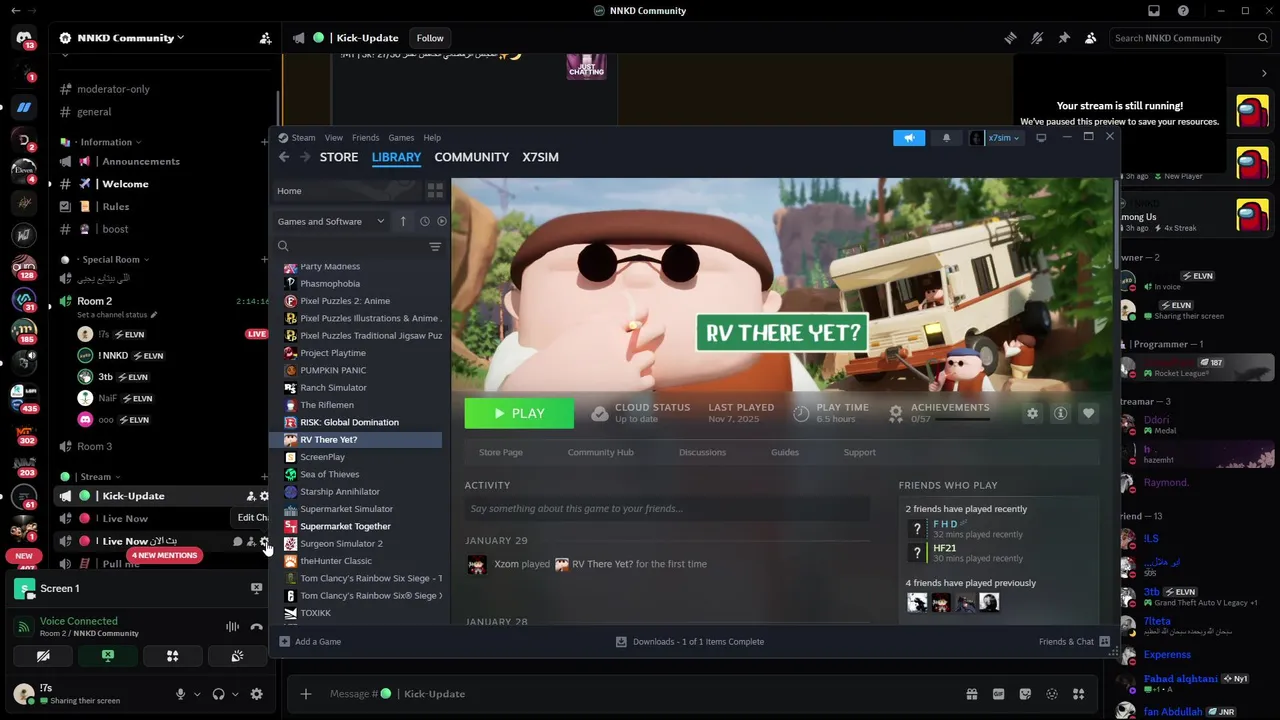Open Community Hub link for game
This screenshot has height=720, width=1280.
pyautogui.click(x=600, y=452)
